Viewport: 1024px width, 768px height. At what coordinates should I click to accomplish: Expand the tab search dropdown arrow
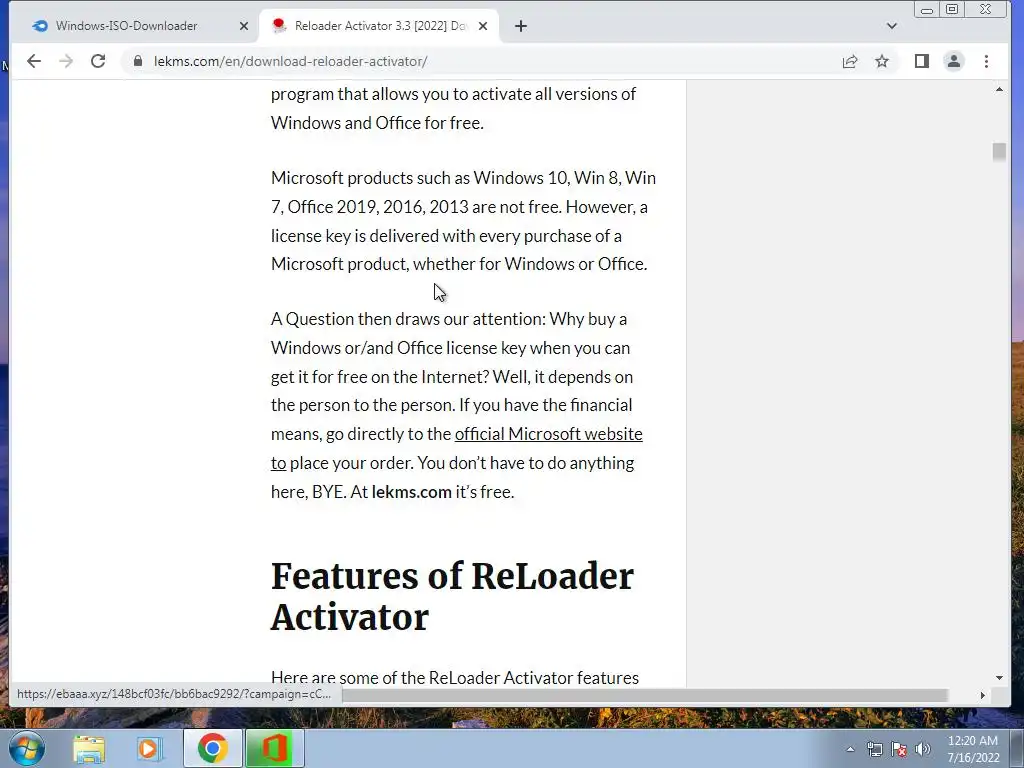coord(891,26)
